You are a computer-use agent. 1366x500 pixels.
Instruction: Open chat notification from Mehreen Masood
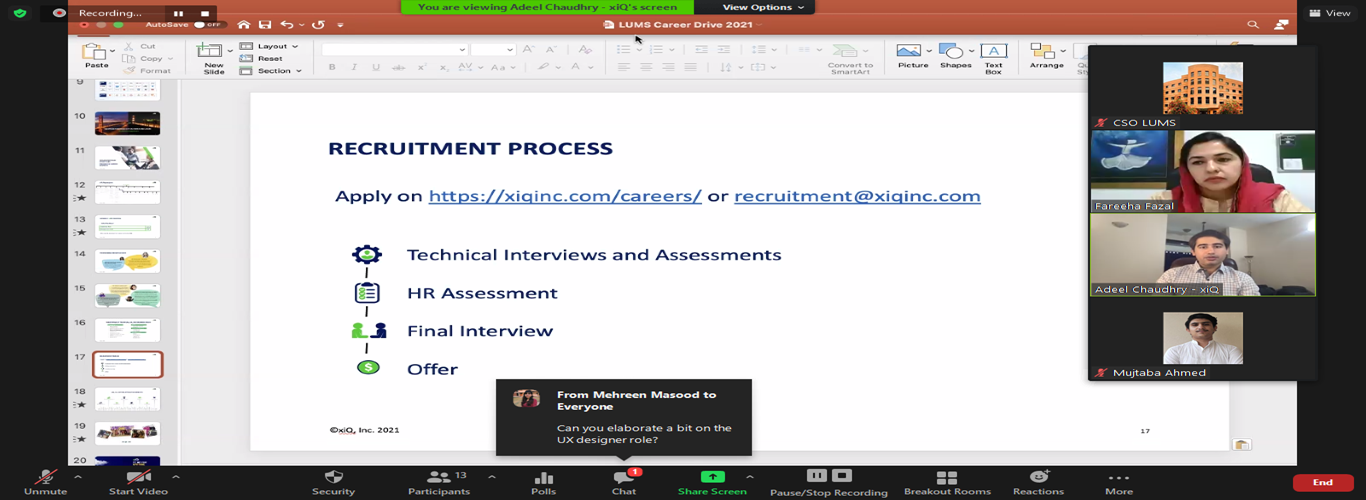click(x=623, y=417)
